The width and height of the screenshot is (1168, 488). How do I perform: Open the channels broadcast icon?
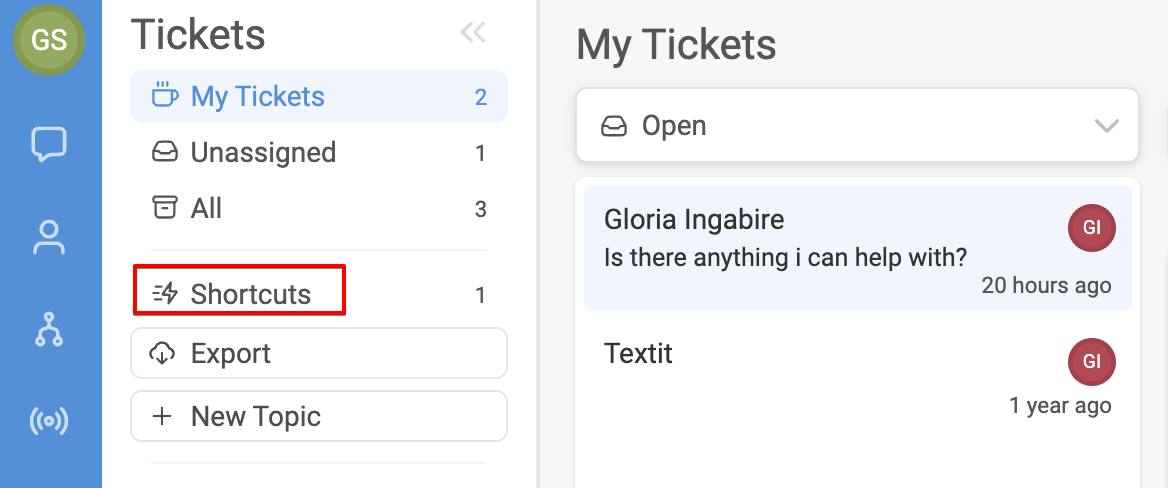click(49, 422)
